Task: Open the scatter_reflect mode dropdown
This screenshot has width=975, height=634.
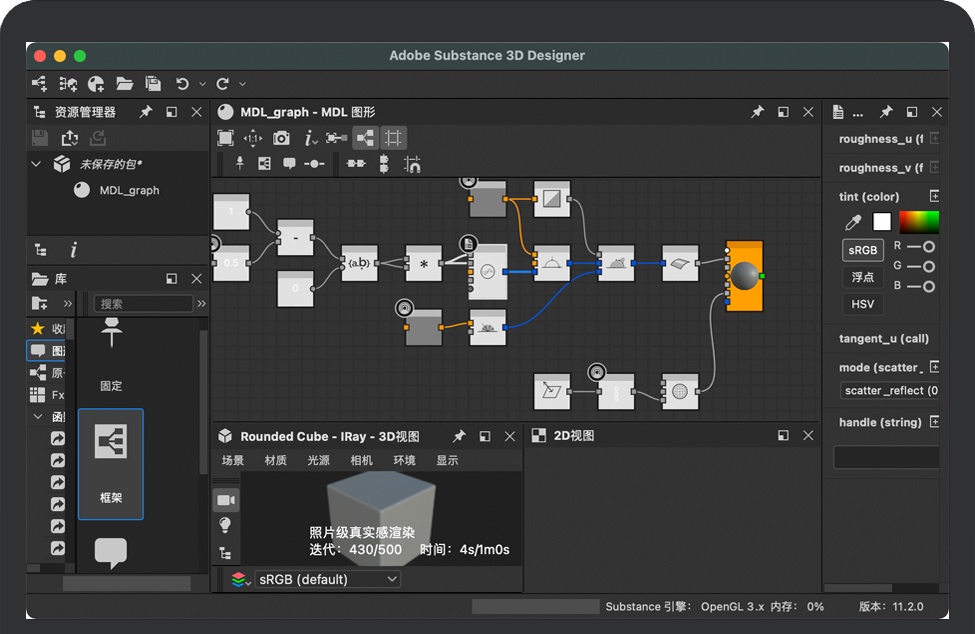Action: 888,391
